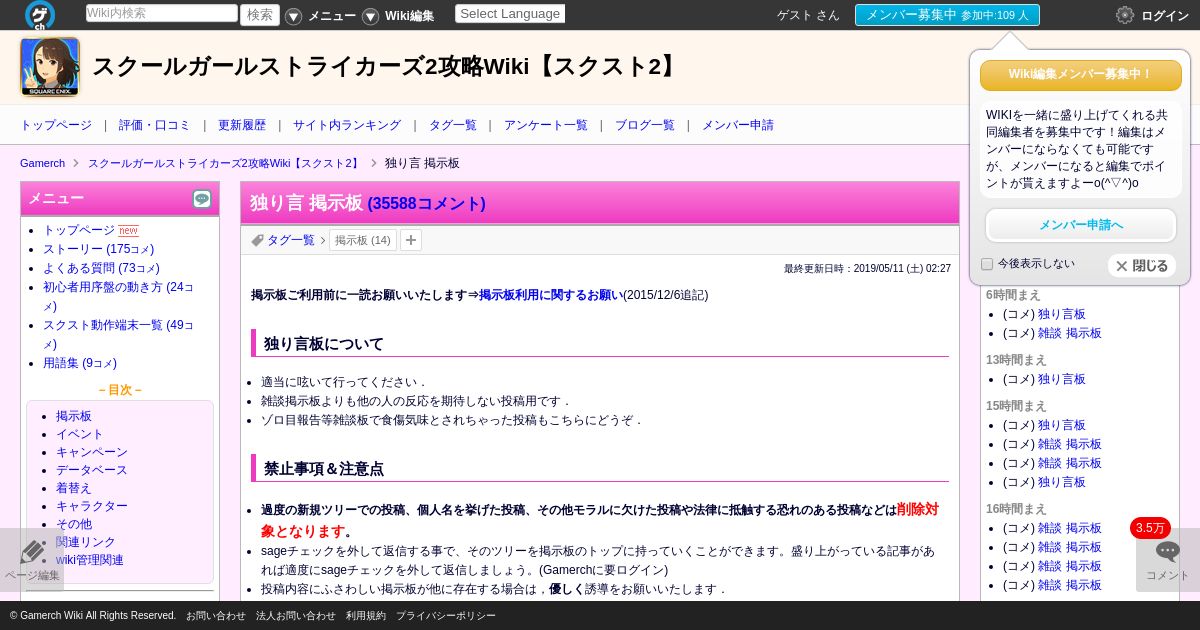Click the 検索 button
The width and height of the screenshot is (1200, 630).
(260, 14)
